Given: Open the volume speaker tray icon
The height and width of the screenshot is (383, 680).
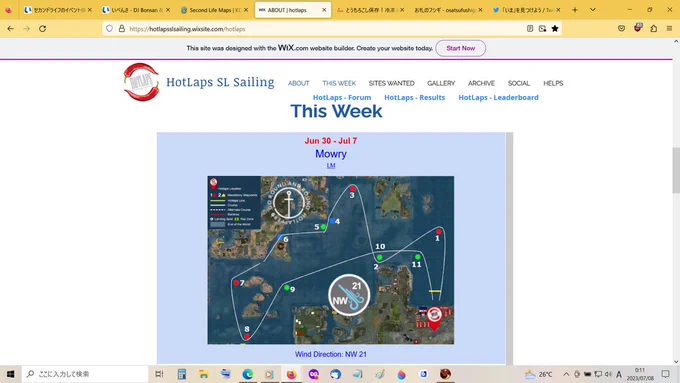Looking at the screenshot, I should [x=608, y=374].
